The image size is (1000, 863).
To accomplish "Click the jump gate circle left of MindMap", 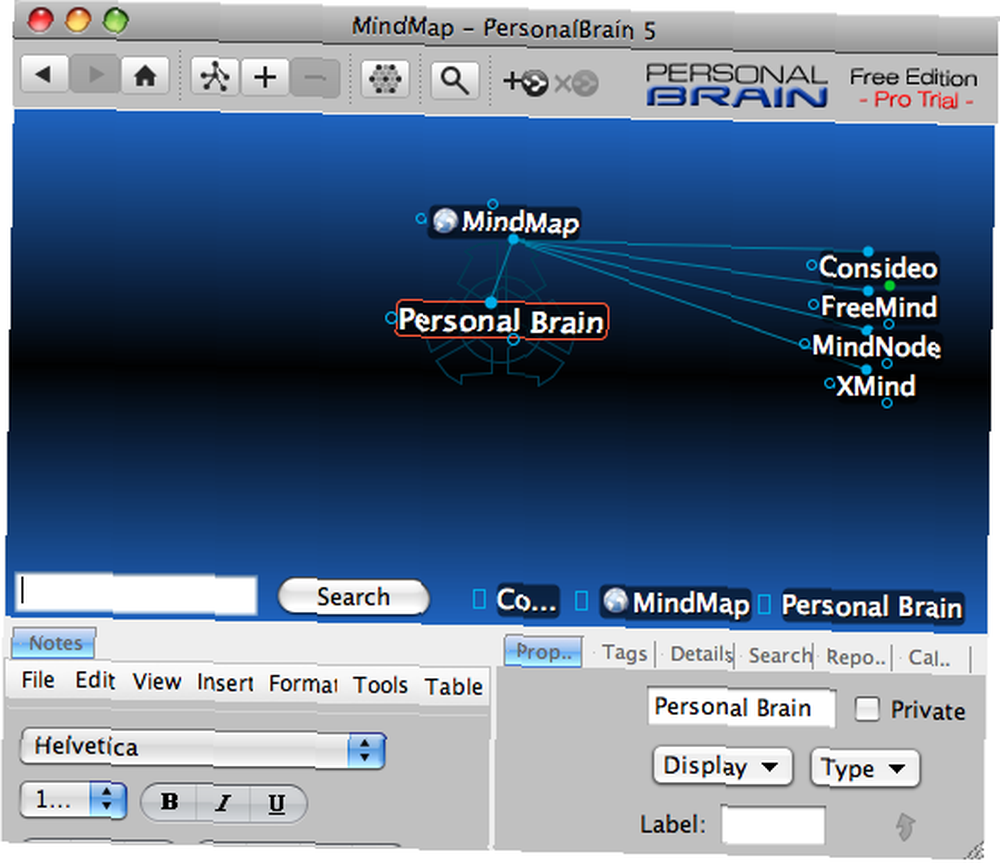I will (x=420, y=219).
